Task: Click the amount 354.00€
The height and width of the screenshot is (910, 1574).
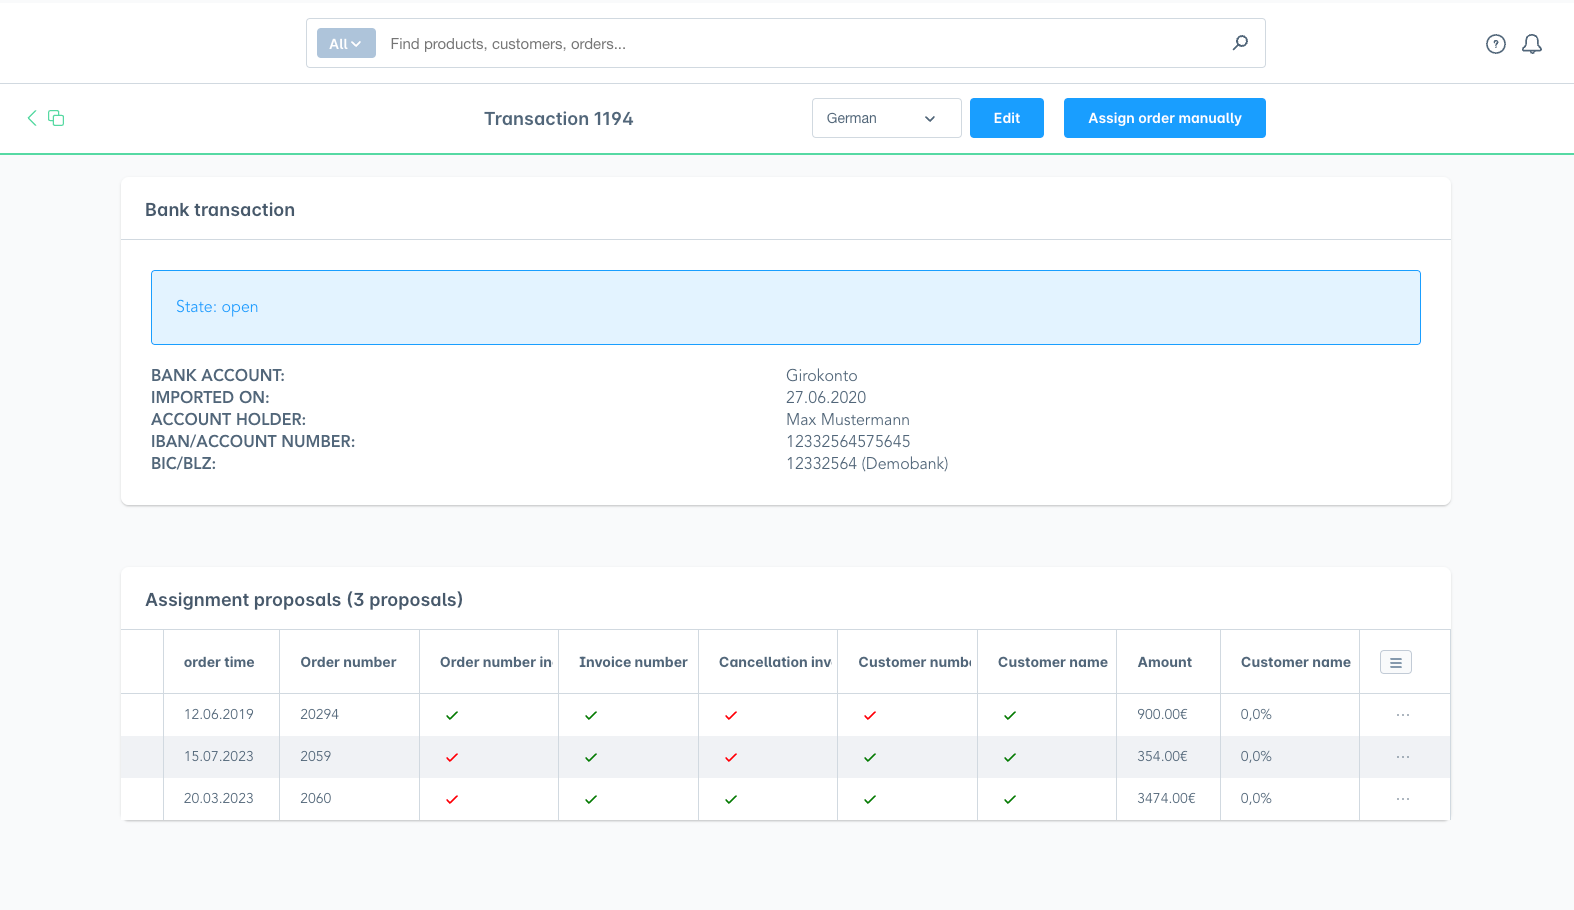Action: coord(1162,756)
